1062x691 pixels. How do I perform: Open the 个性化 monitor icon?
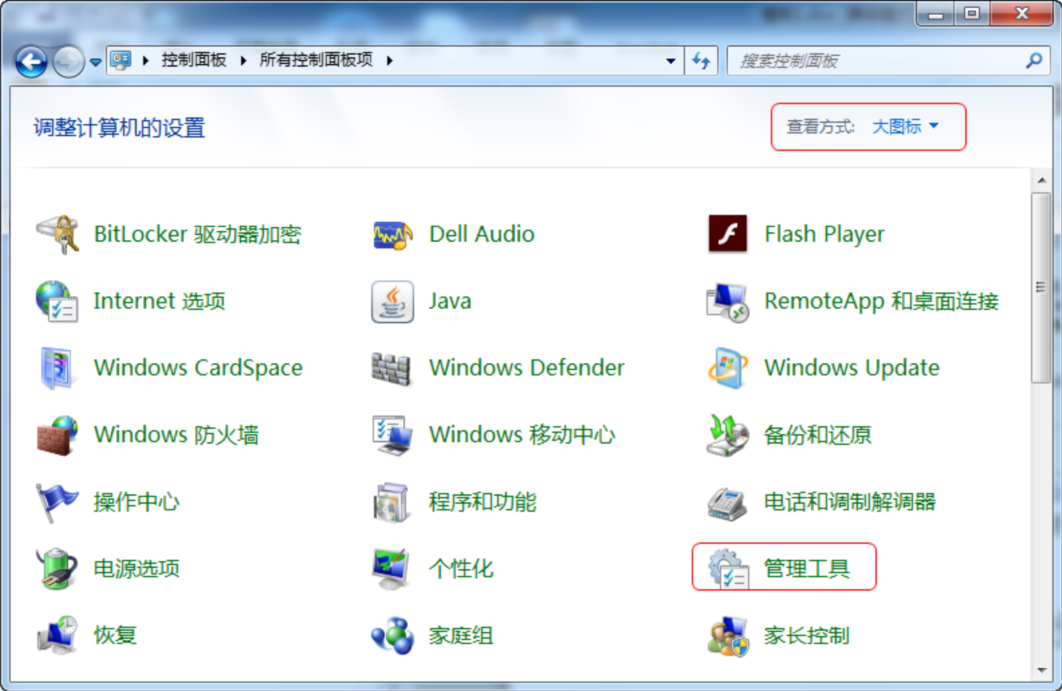click(x=391, y=569)
